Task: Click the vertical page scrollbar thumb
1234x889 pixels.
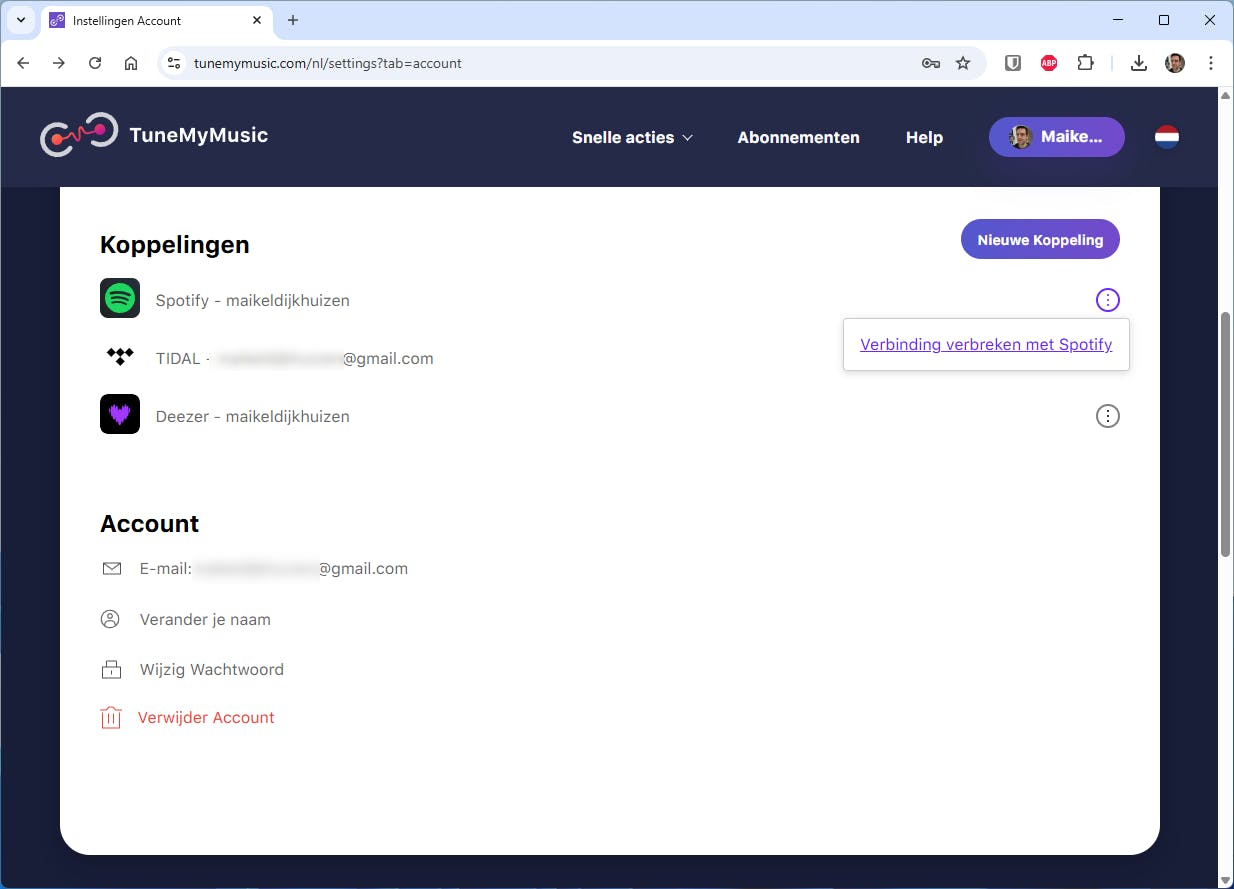Action: [x=1226, y=434]
